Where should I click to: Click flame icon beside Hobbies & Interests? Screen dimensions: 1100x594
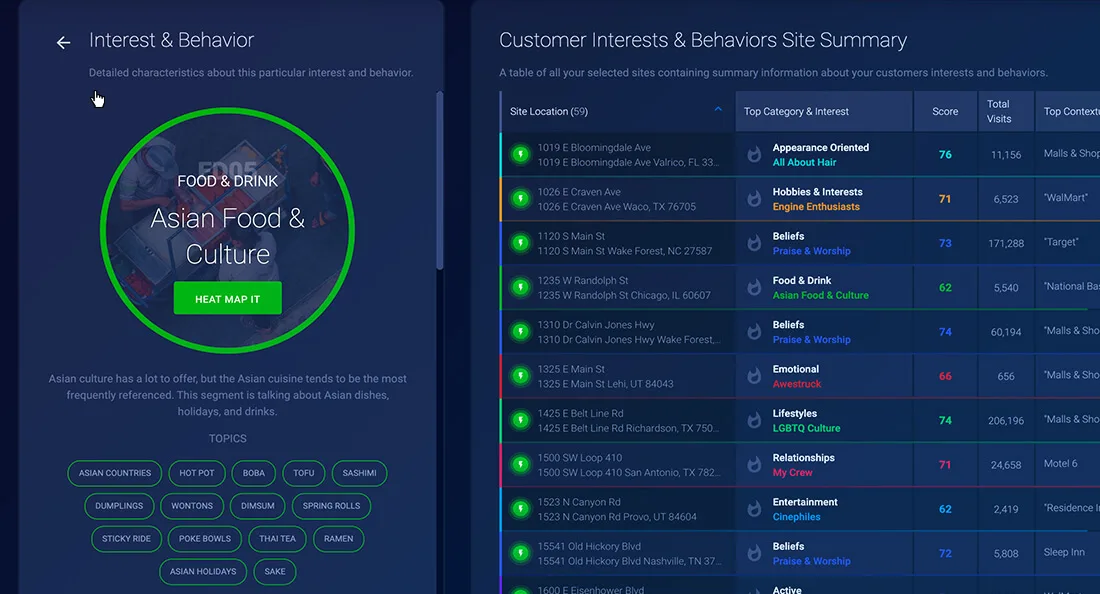tap(754, 198)
